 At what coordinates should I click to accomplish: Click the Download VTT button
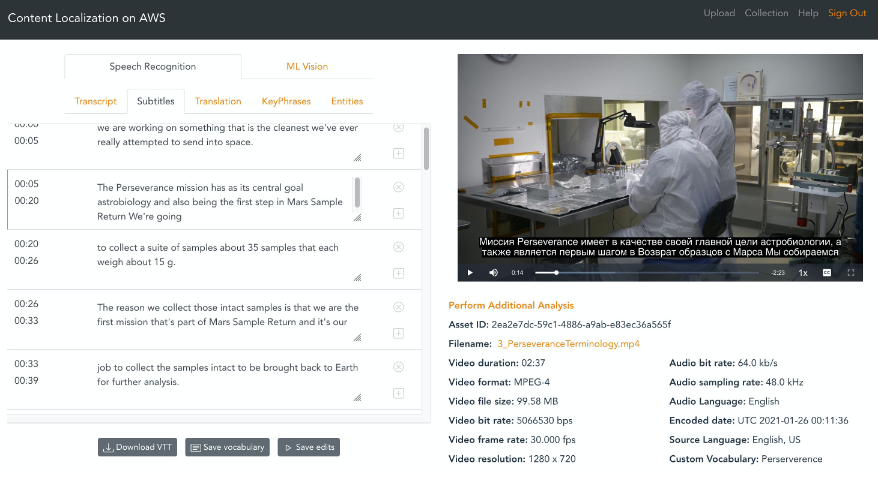137,447
